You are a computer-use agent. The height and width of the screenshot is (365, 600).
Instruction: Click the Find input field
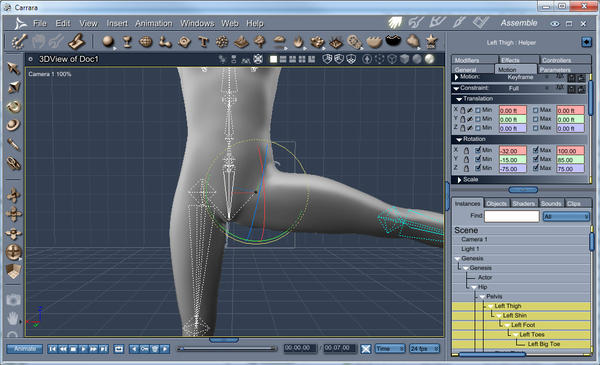pos(512,216)
